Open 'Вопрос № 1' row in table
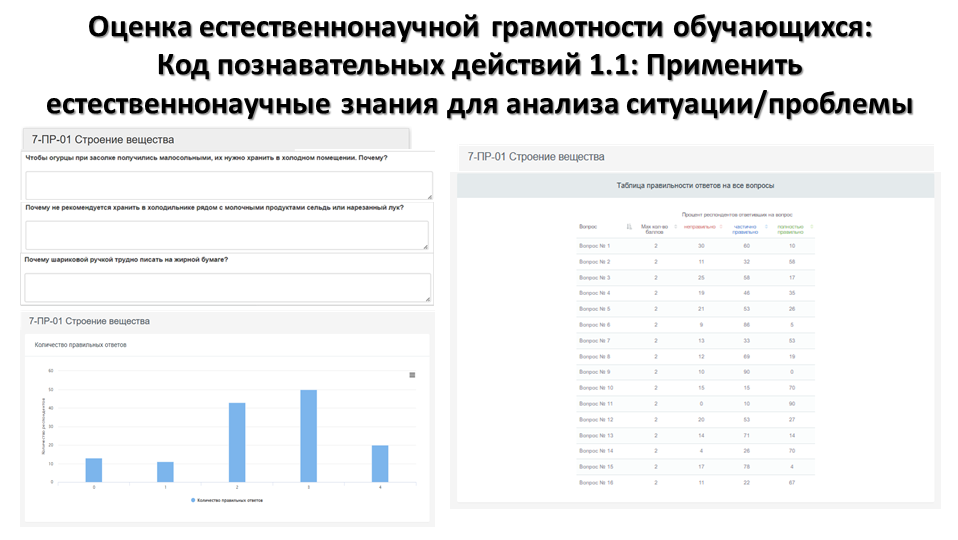The image size is (958, 540). (594, 245)
